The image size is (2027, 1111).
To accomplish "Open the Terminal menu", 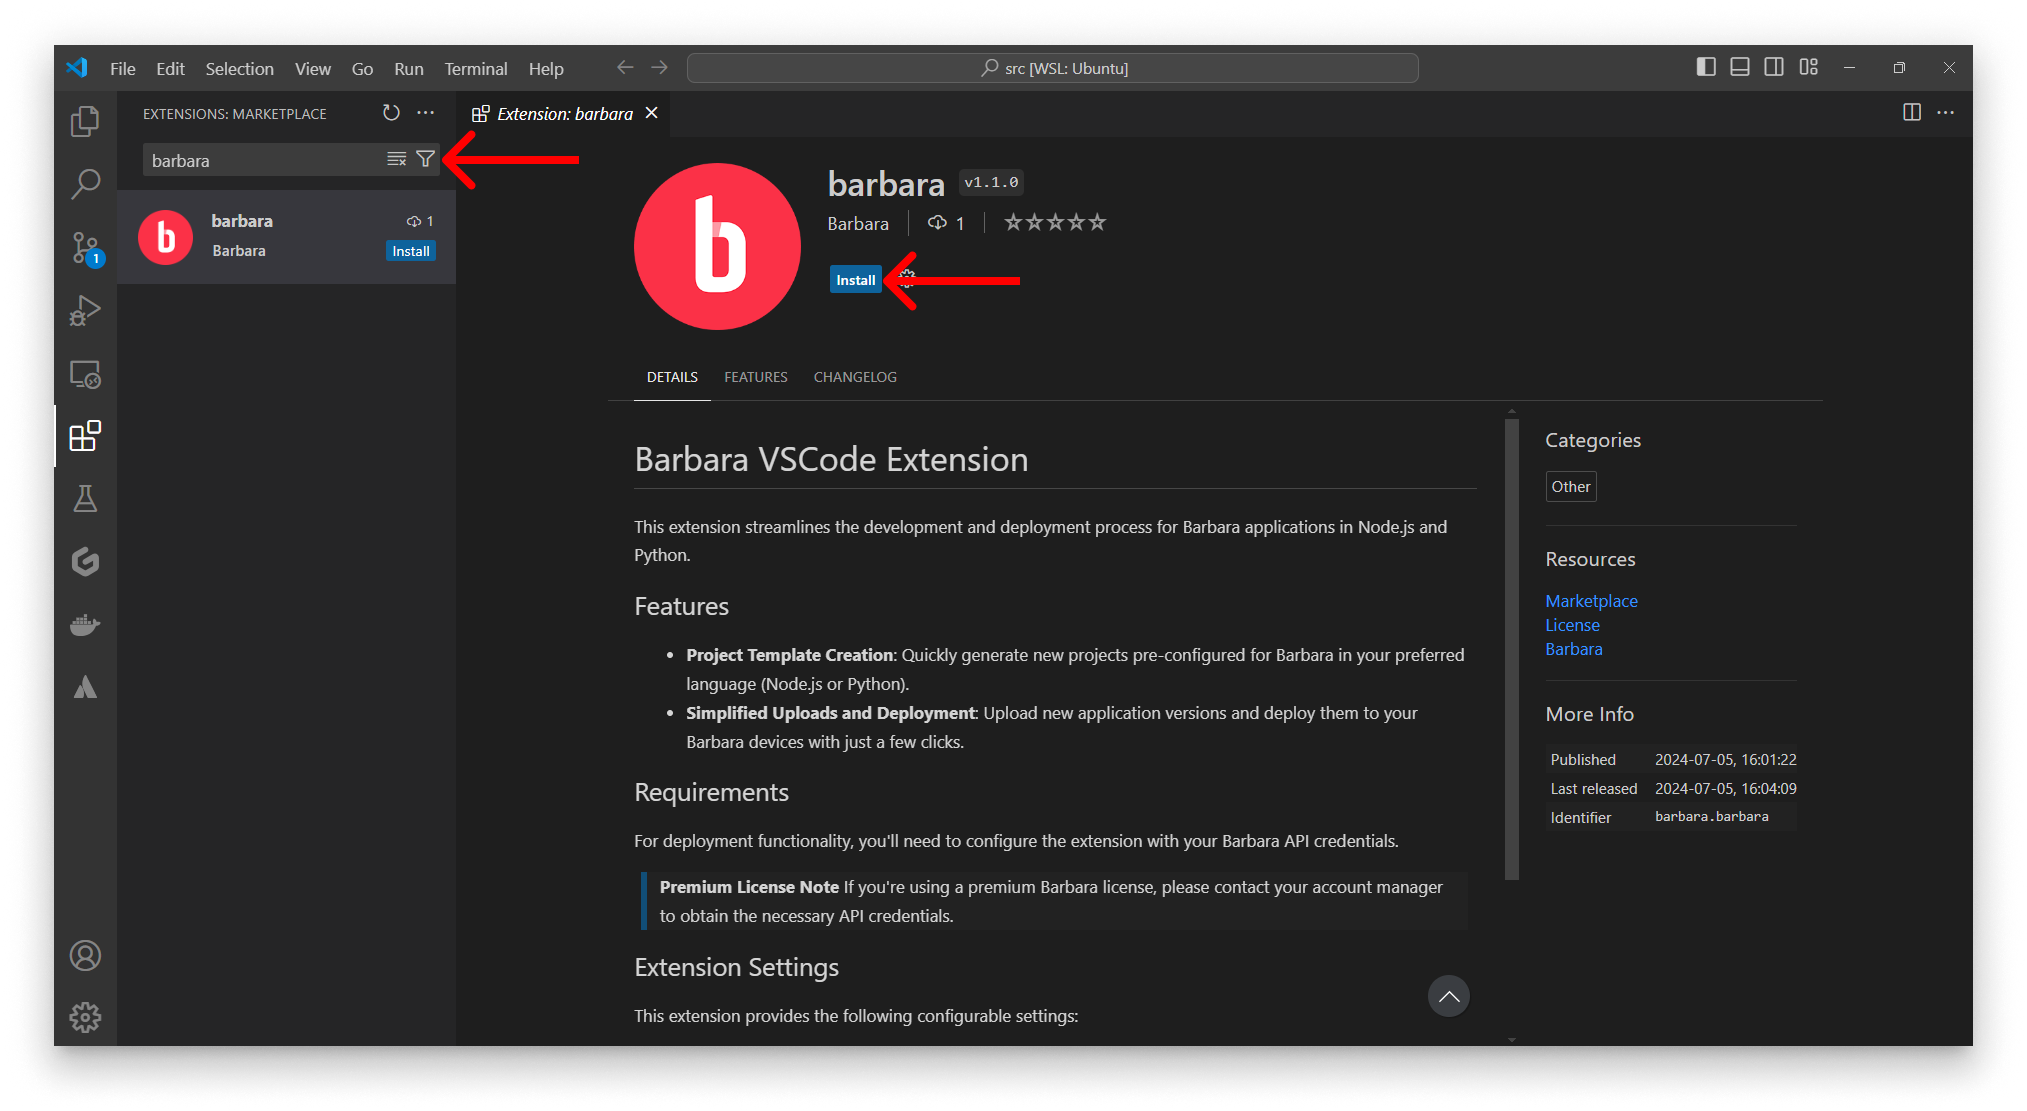I will coord(475,69).
